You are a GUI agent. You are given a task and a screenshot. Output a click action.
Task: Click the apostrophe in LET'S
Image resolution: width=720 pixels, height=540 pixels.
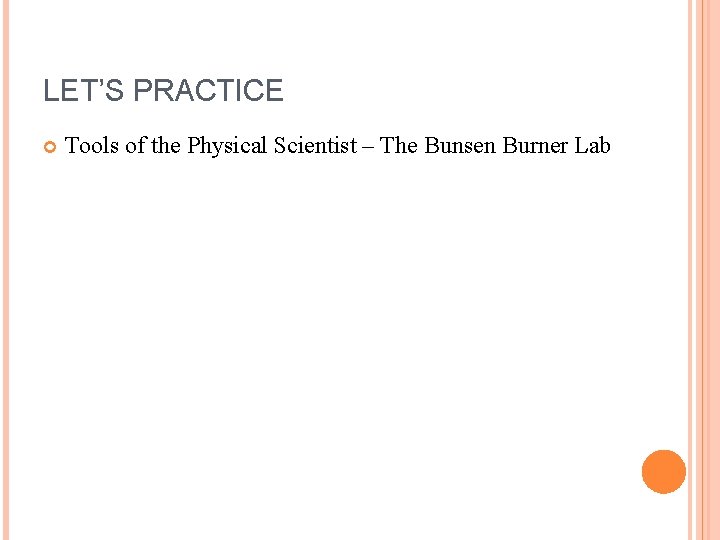click(x=103, y=83)
